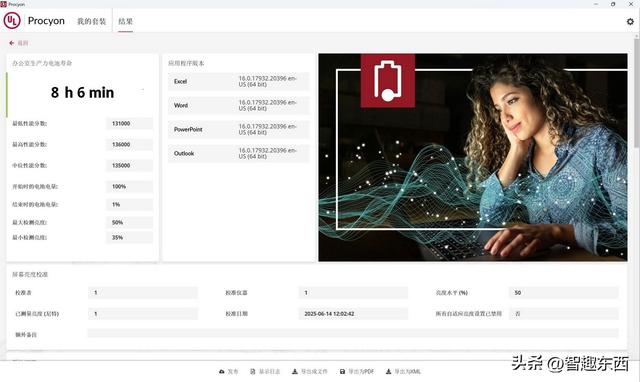Click the 应用程序版本 panel heading
Image resolution: width=640 pixels, height=382 pixels.
tap(186, 63)
